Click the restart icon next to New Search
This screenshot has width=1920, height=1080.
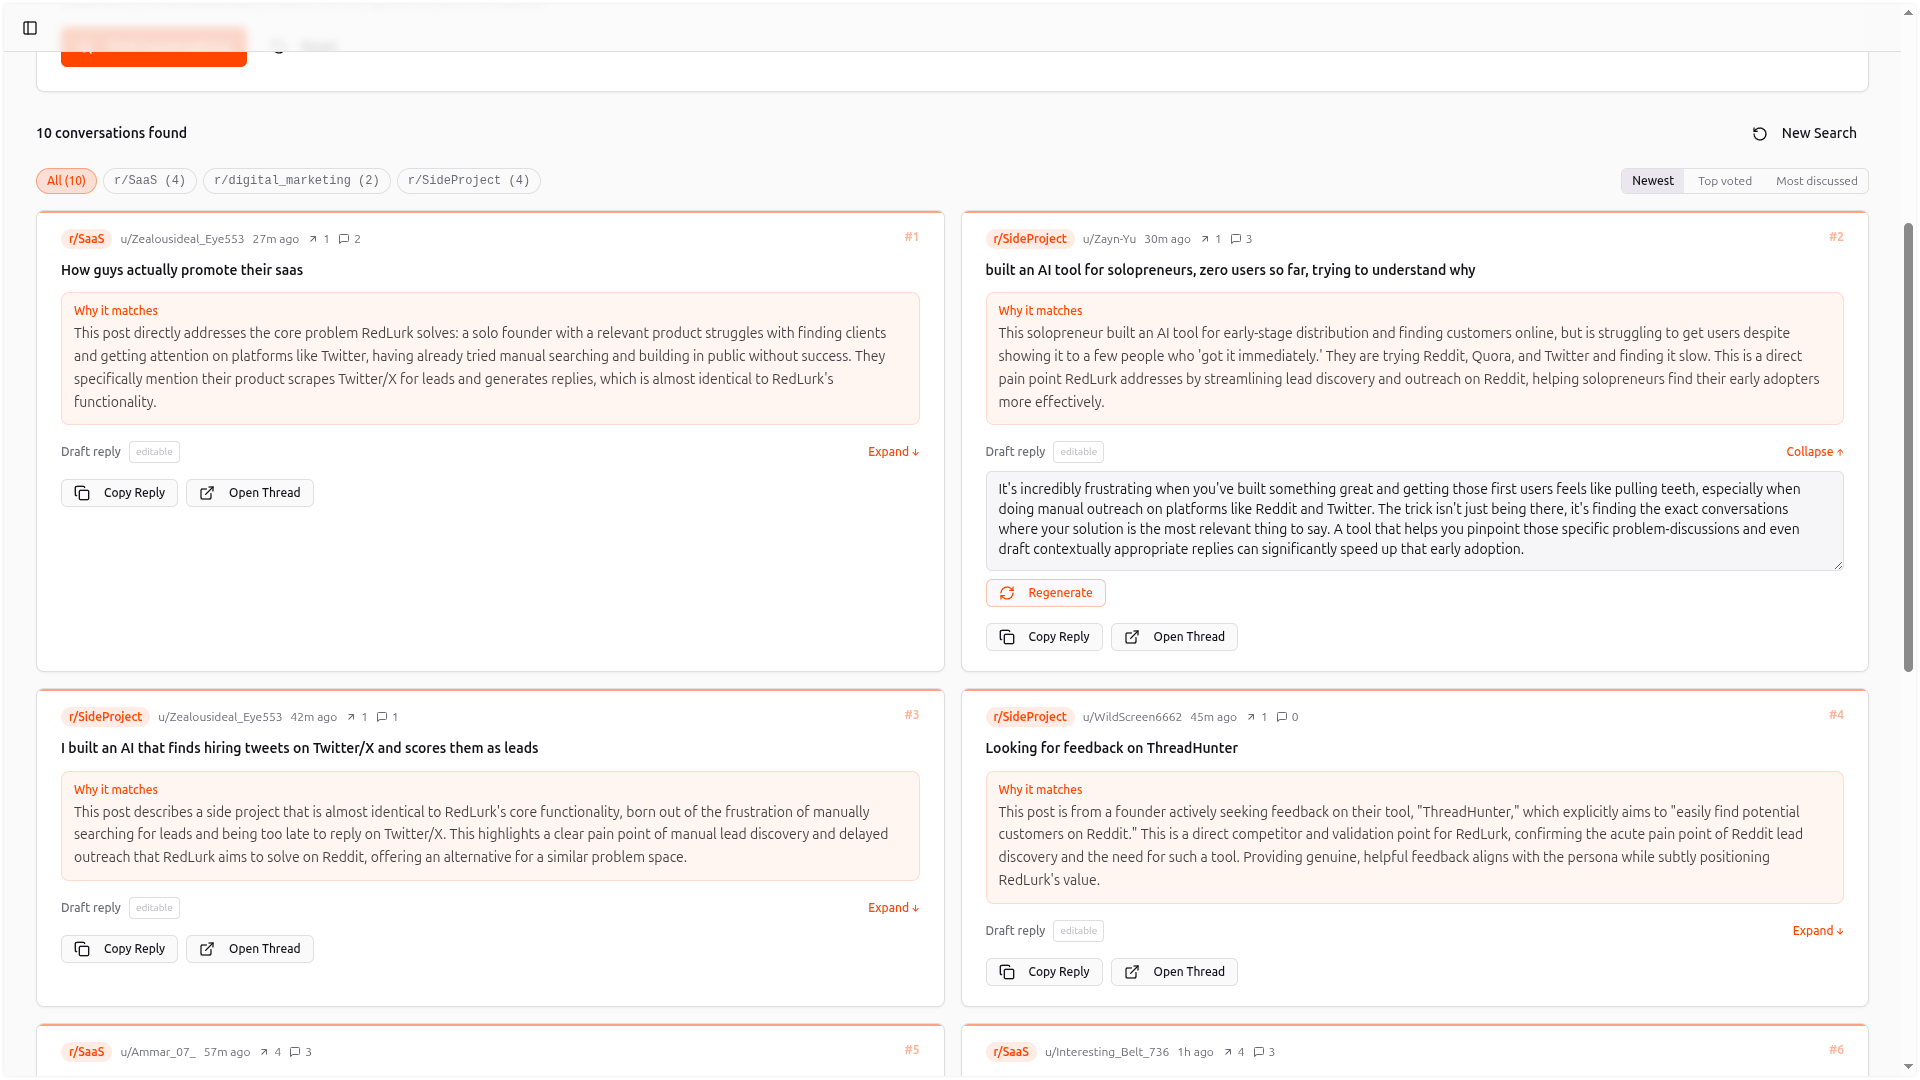[1758, 132]
